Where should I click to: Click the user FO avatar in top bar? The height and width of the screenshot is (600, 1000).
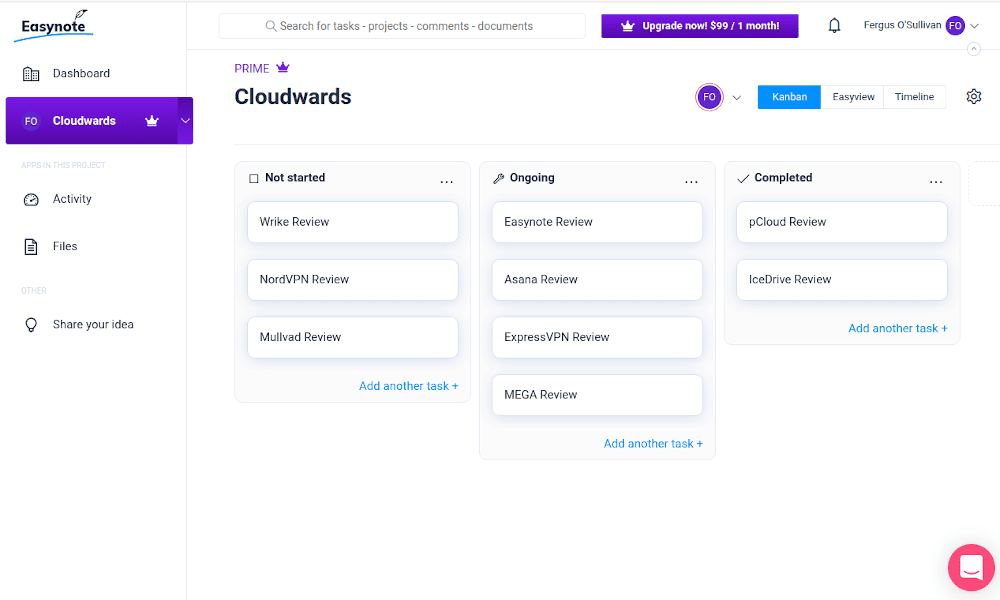pyautogui.click(x=955, y=26)
